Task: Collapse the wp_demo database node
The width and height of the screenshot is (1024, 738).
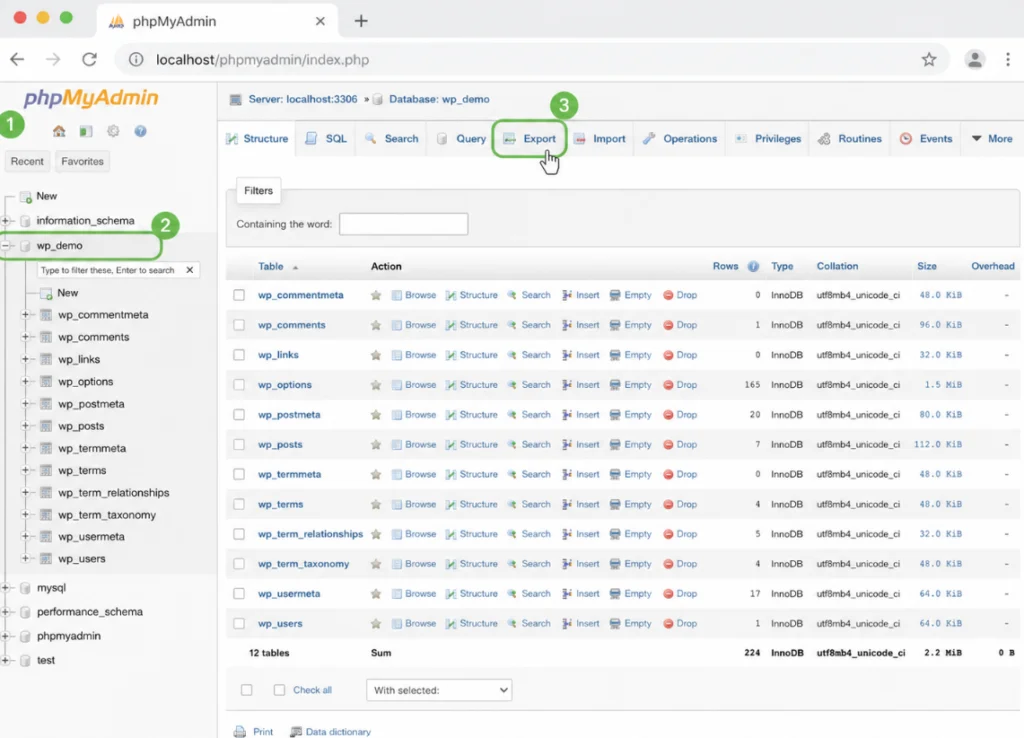Action: click(6, 246)
